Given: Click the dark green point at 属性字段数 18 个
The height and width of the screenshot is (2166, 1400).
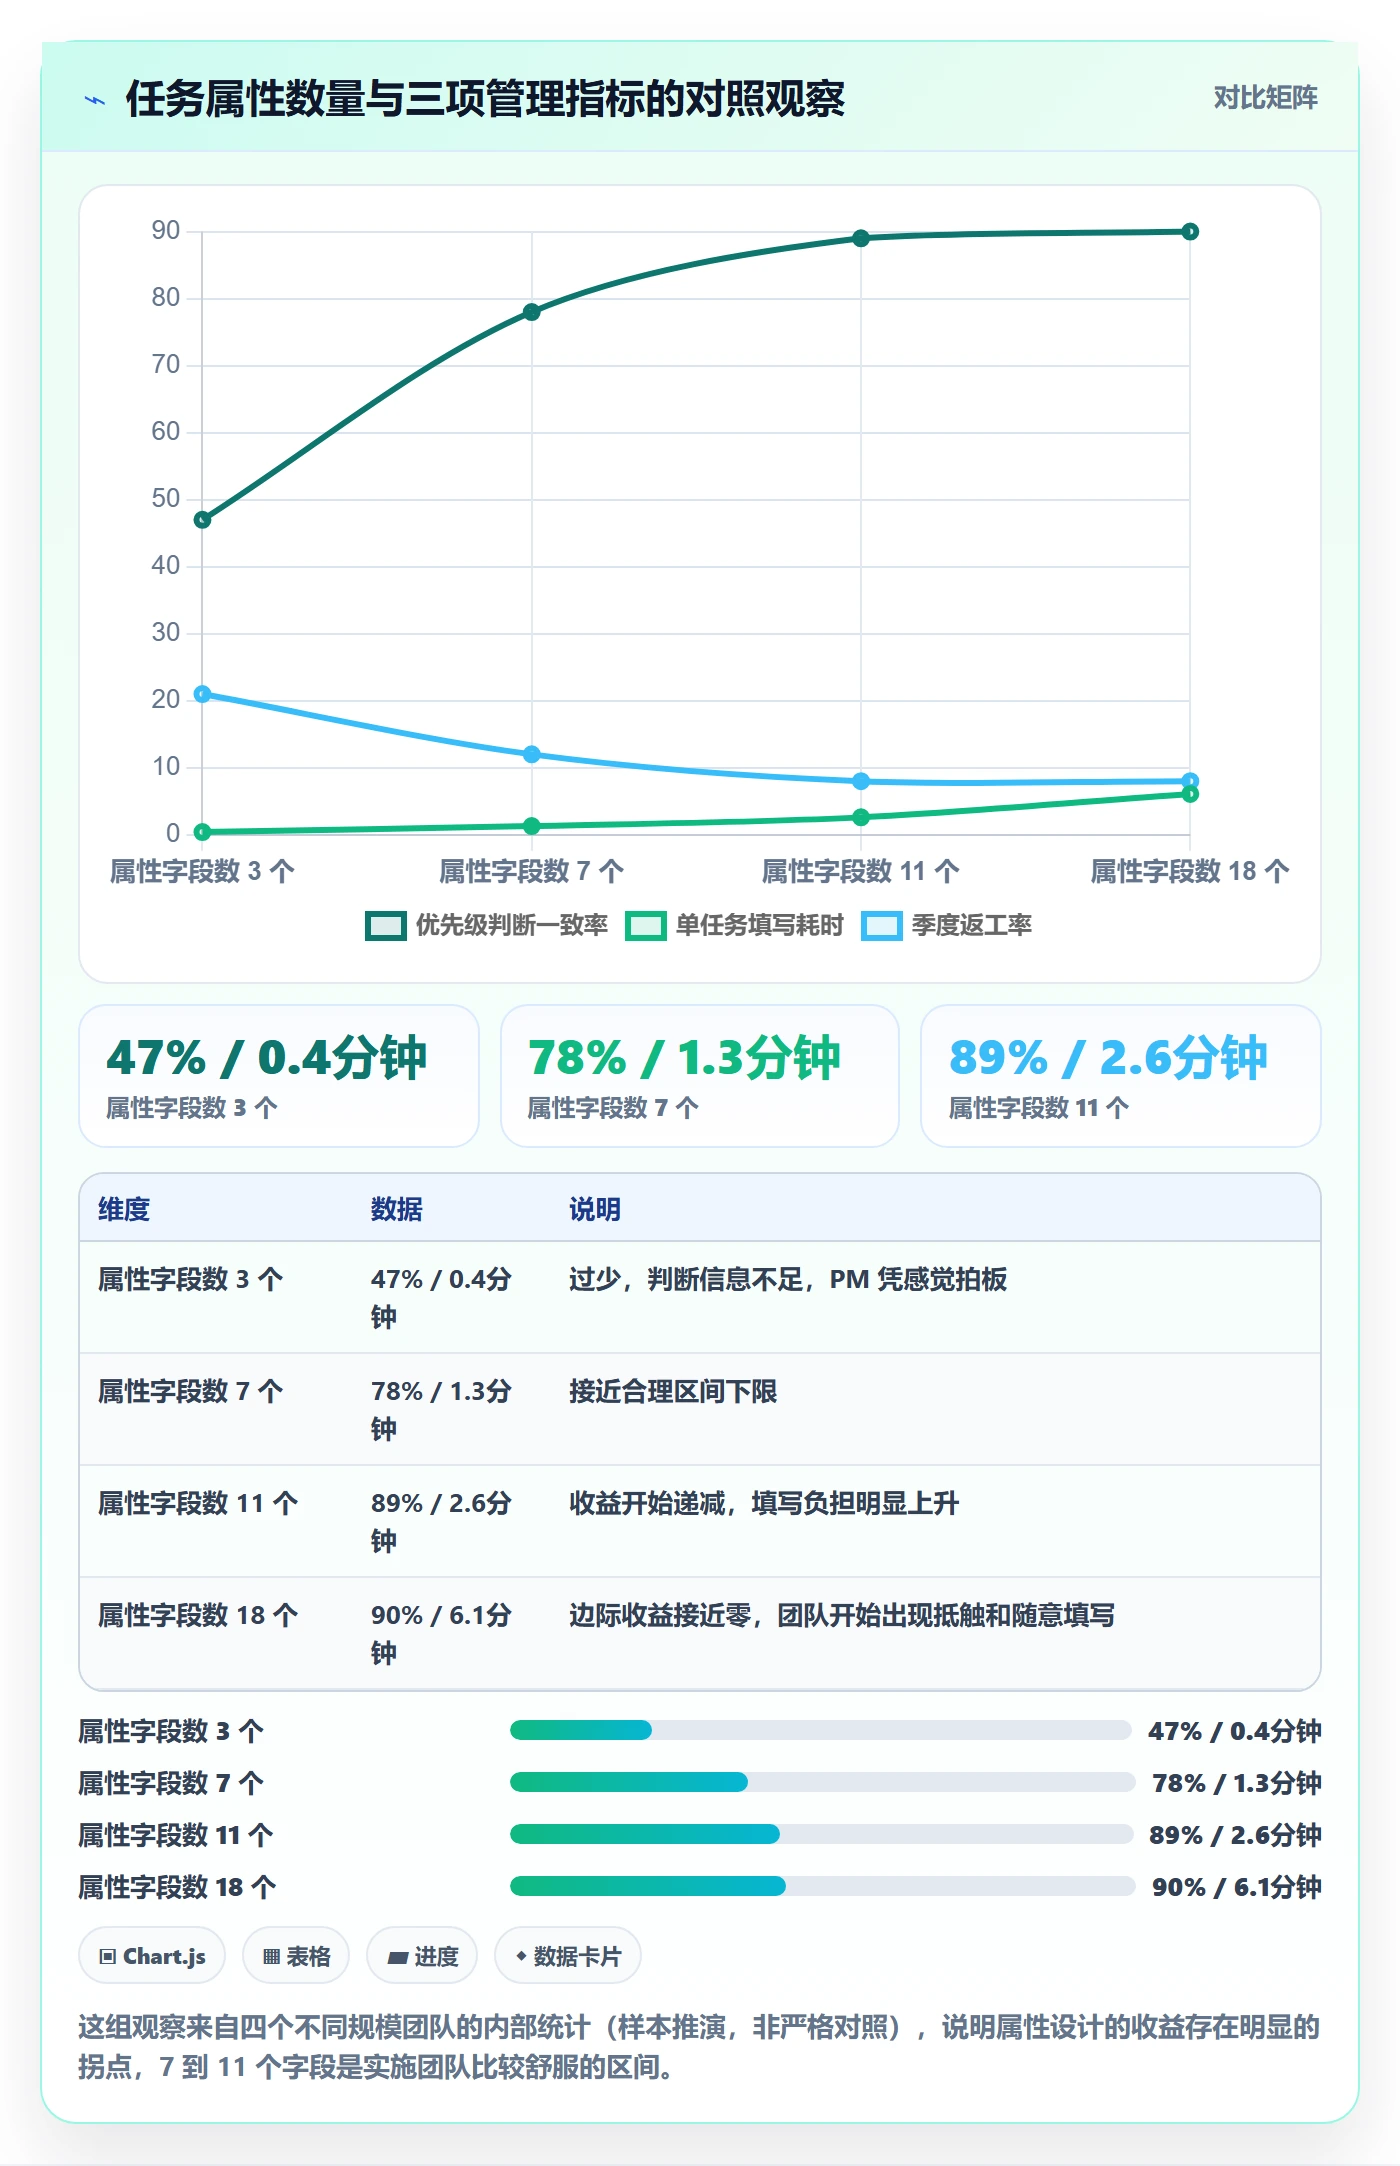Looking at the screenshot, I should (x=1190, y=232).
